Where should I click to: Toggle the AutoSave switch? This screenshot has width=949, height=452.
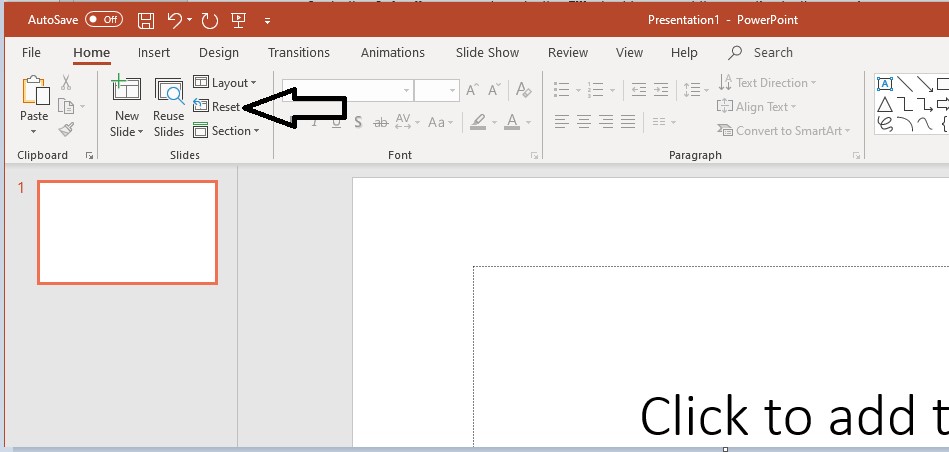103,20
